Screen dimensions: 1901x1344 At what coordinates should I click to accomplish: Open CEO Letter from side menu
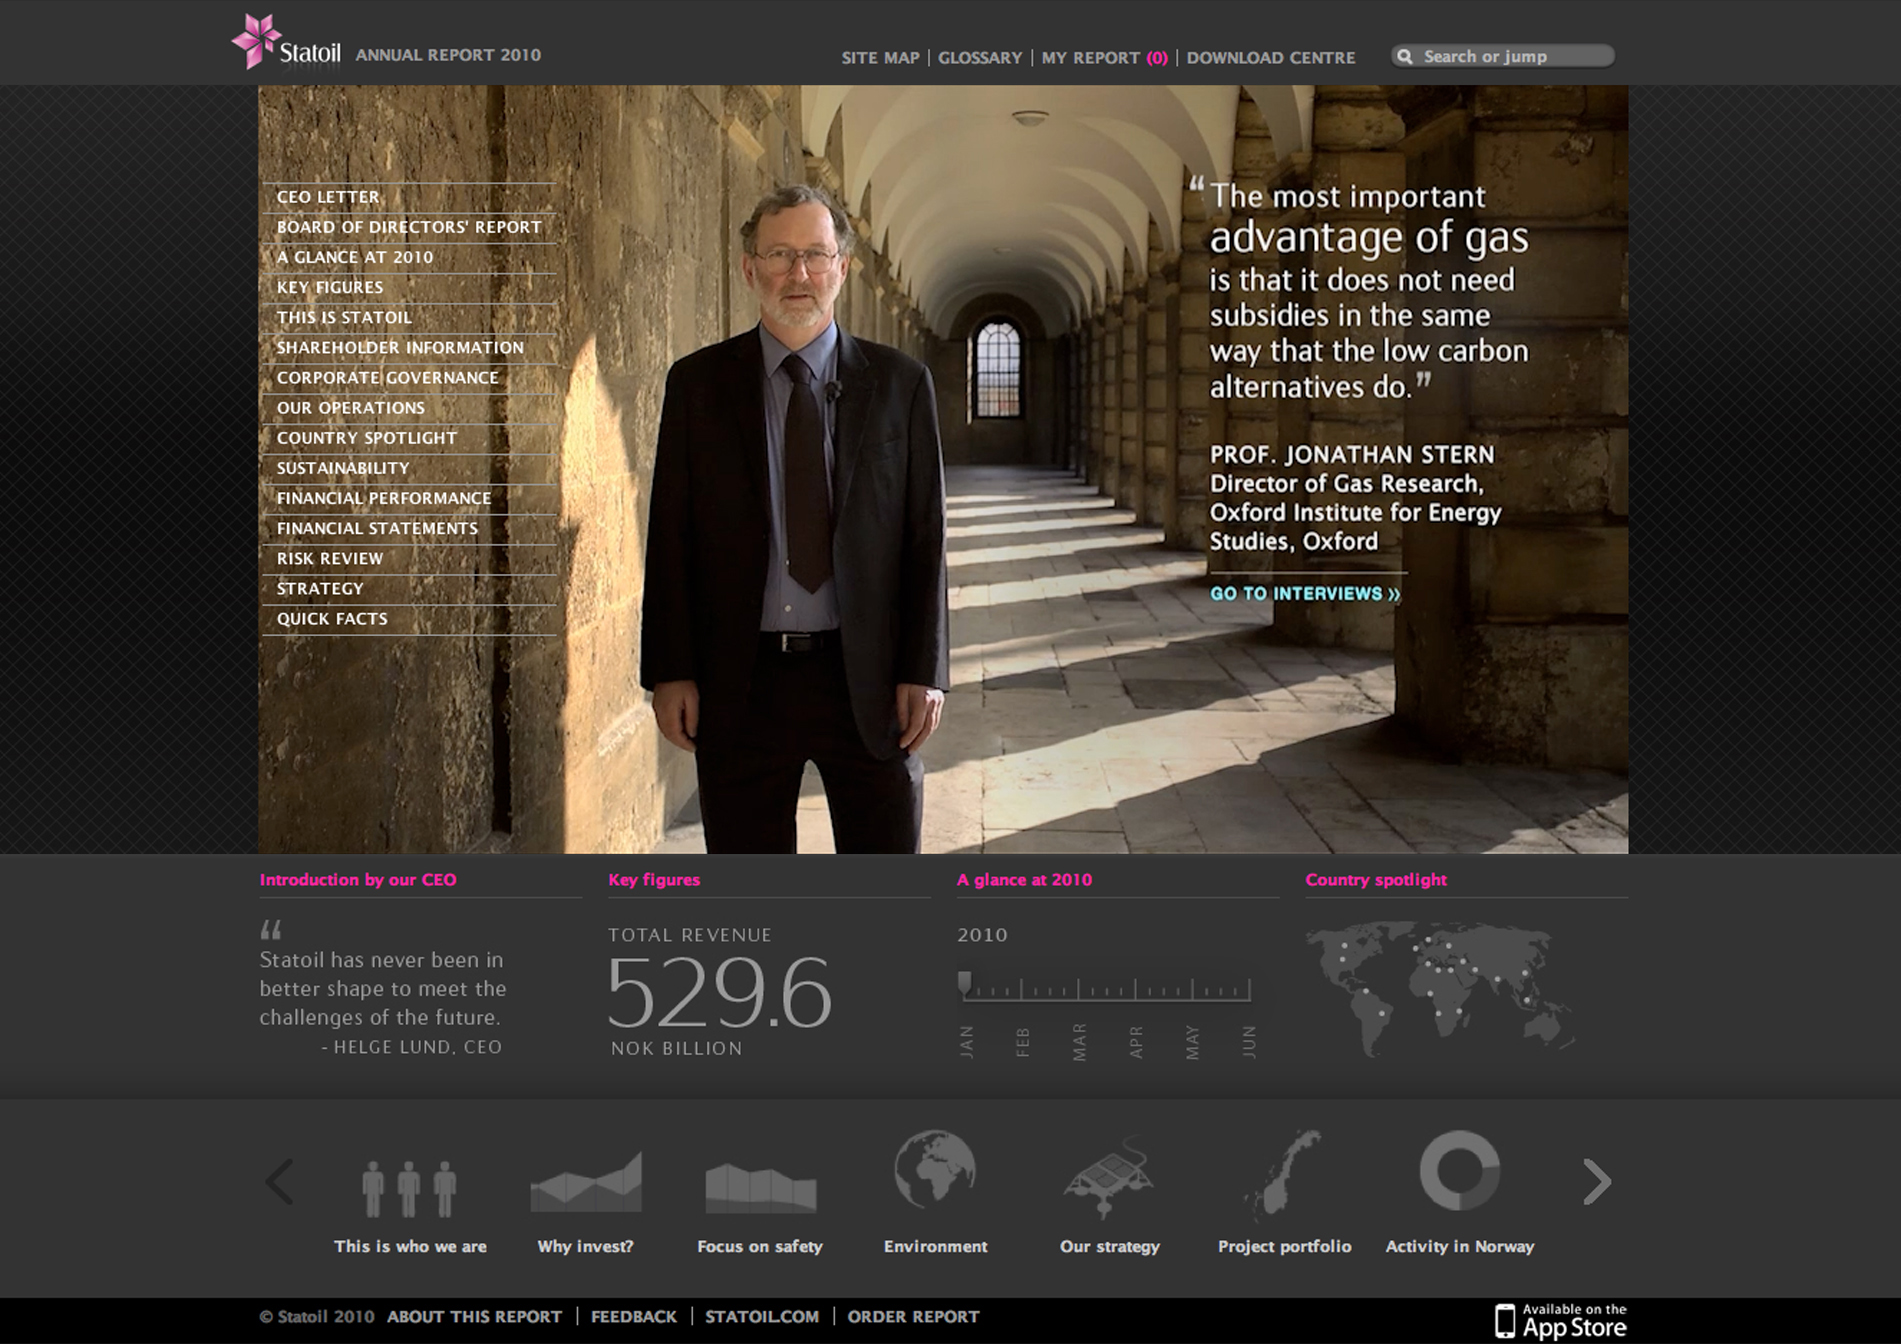click(328, 197)
